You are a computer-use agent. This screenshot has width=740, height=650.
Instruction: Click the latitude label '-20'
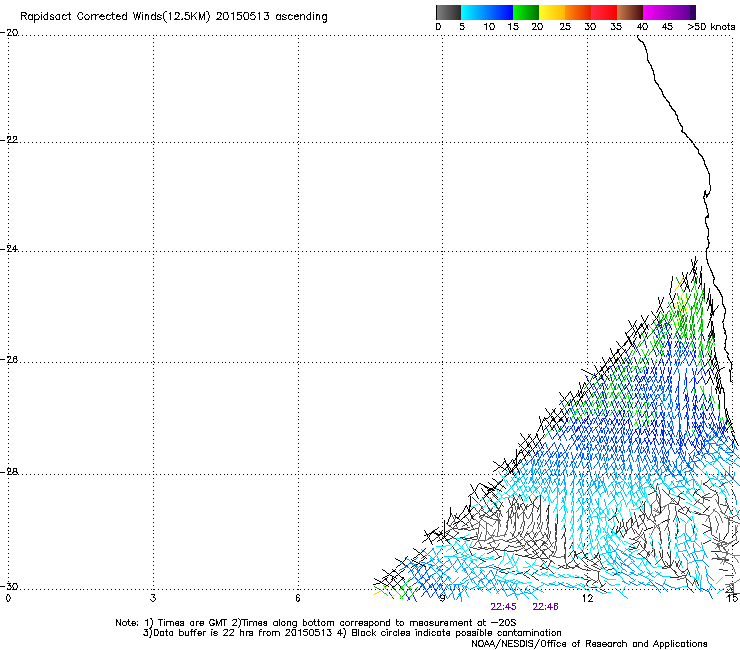[x=9, y=33]
